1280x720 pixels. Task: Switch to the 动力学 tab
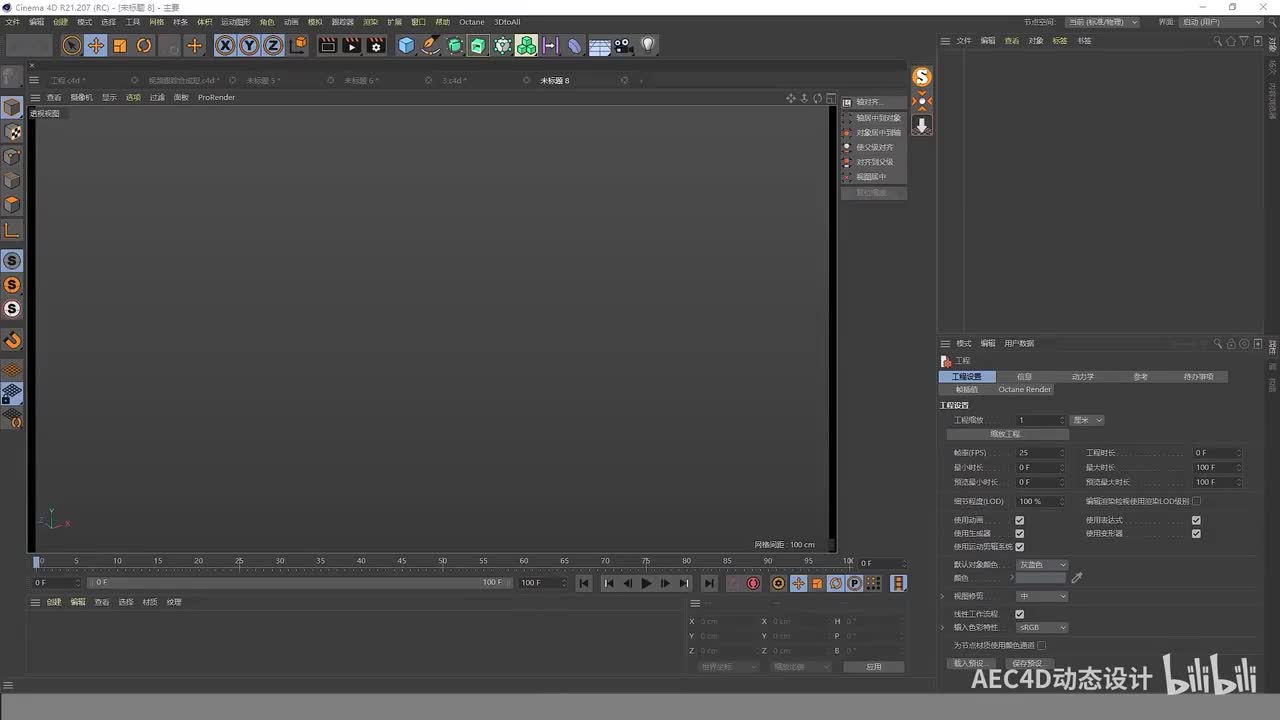click(1083, 377)
